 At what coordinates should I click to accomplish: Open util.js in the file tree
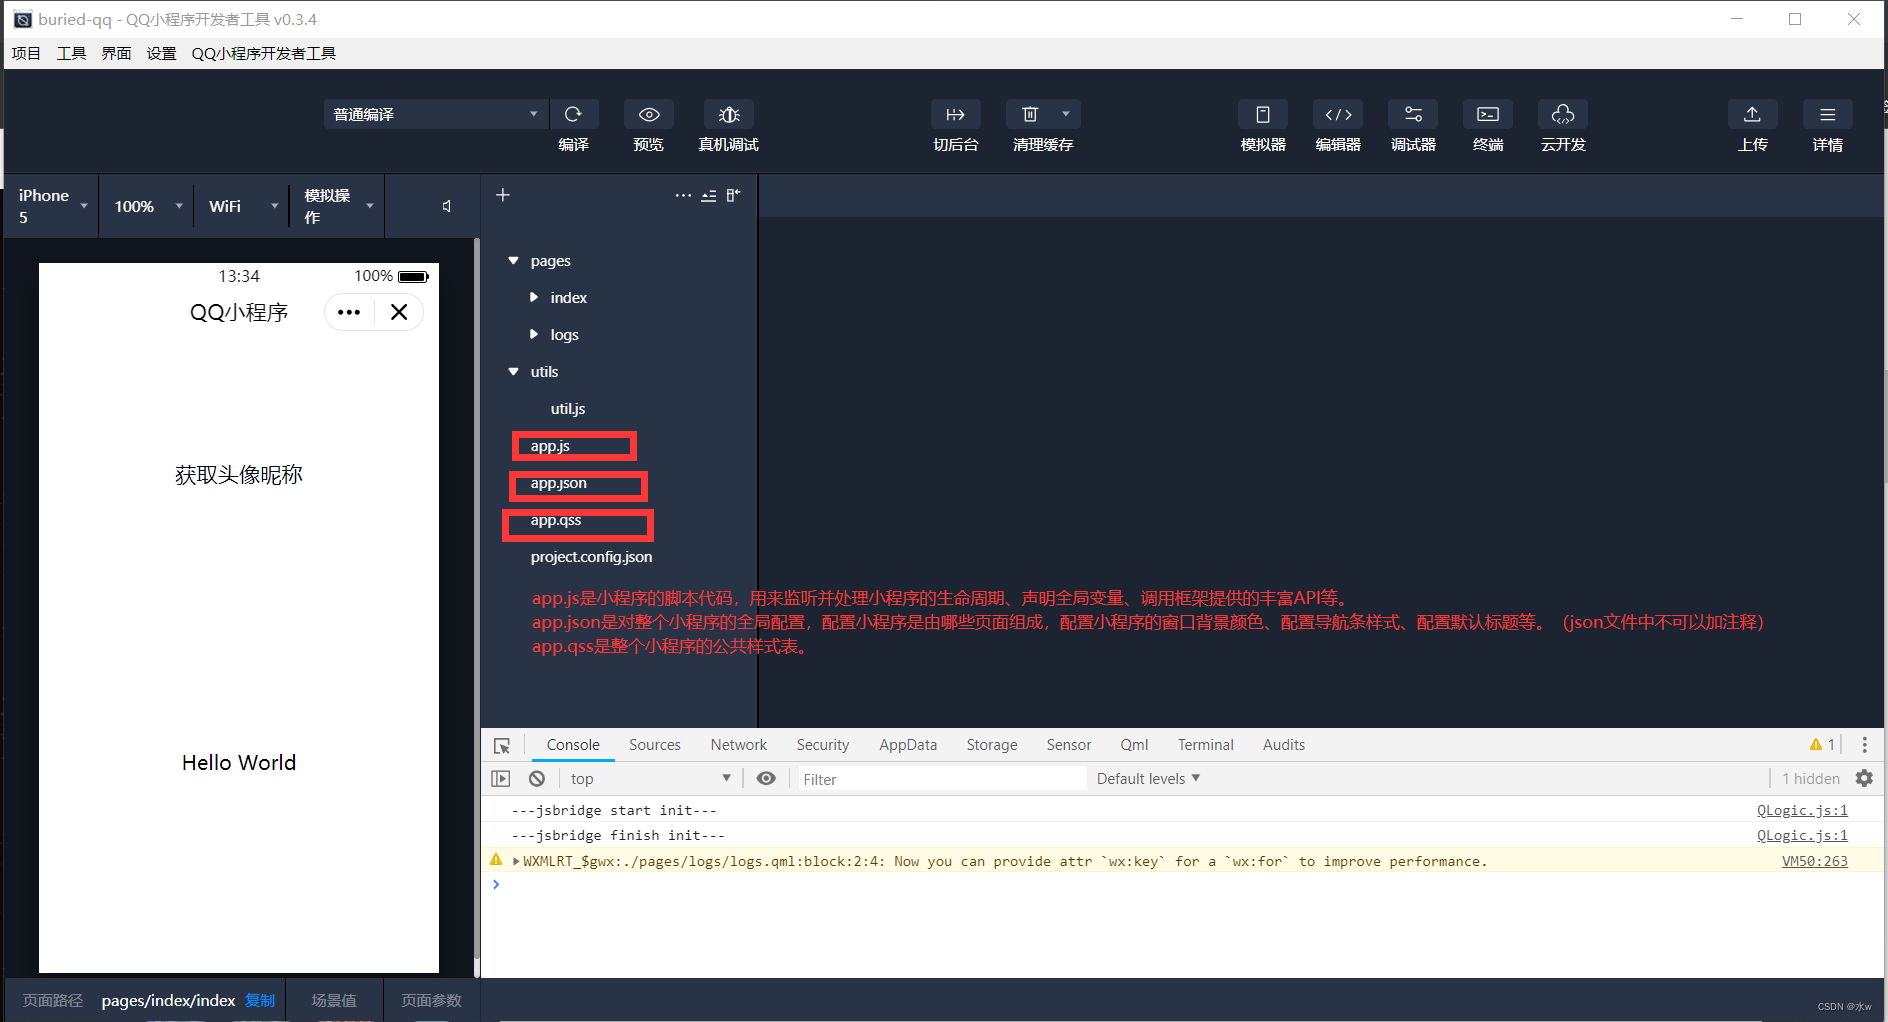click(568, 409)
